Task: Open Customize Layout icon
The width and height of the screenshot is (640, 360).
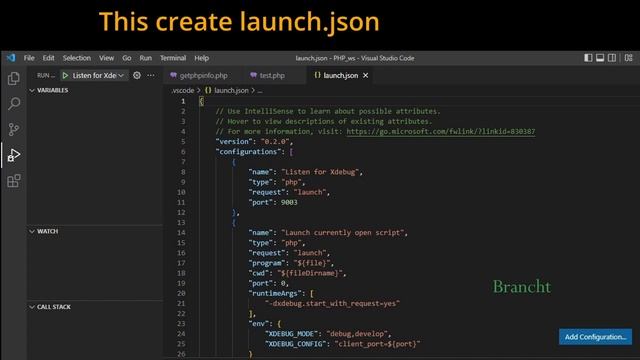Action: click(629, 58)
